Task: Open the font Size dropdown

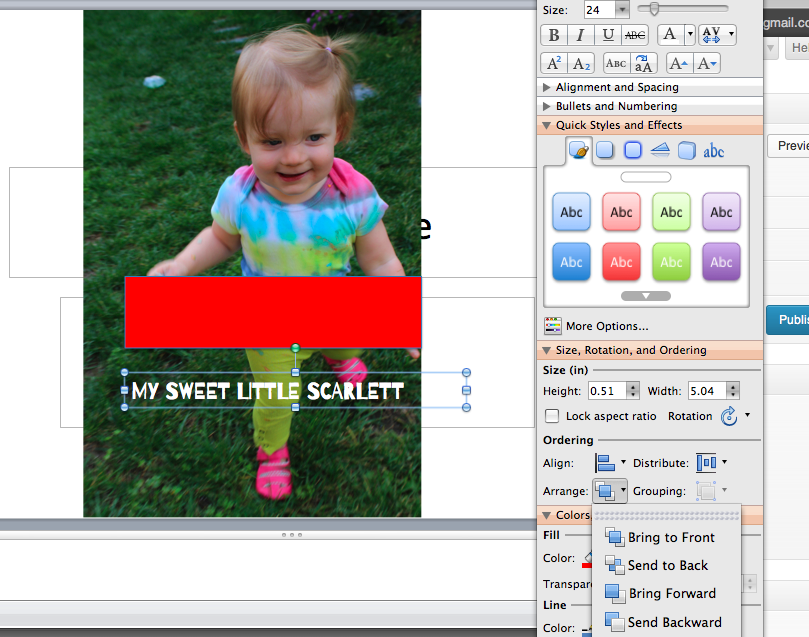Action: click(622, 9)
